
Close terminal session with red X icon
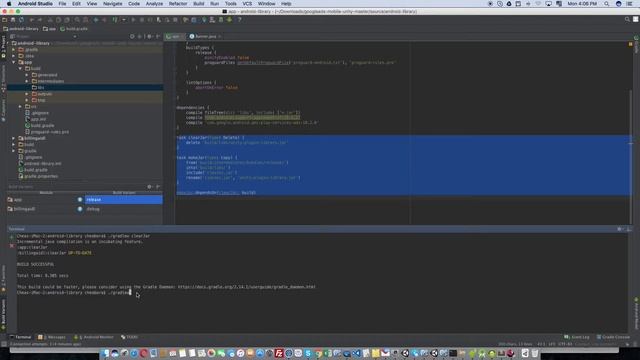(11, 246)
